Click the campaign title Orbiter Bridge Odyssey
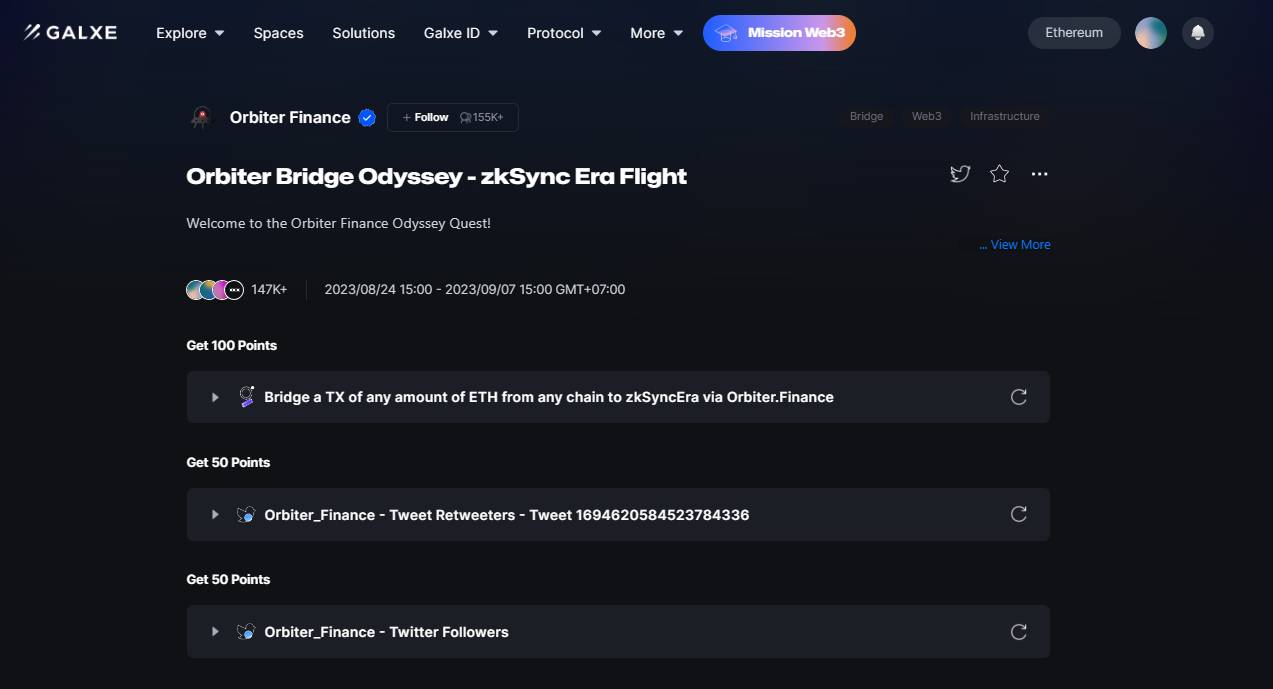The image size is (1273, 689). click(436, 177)
